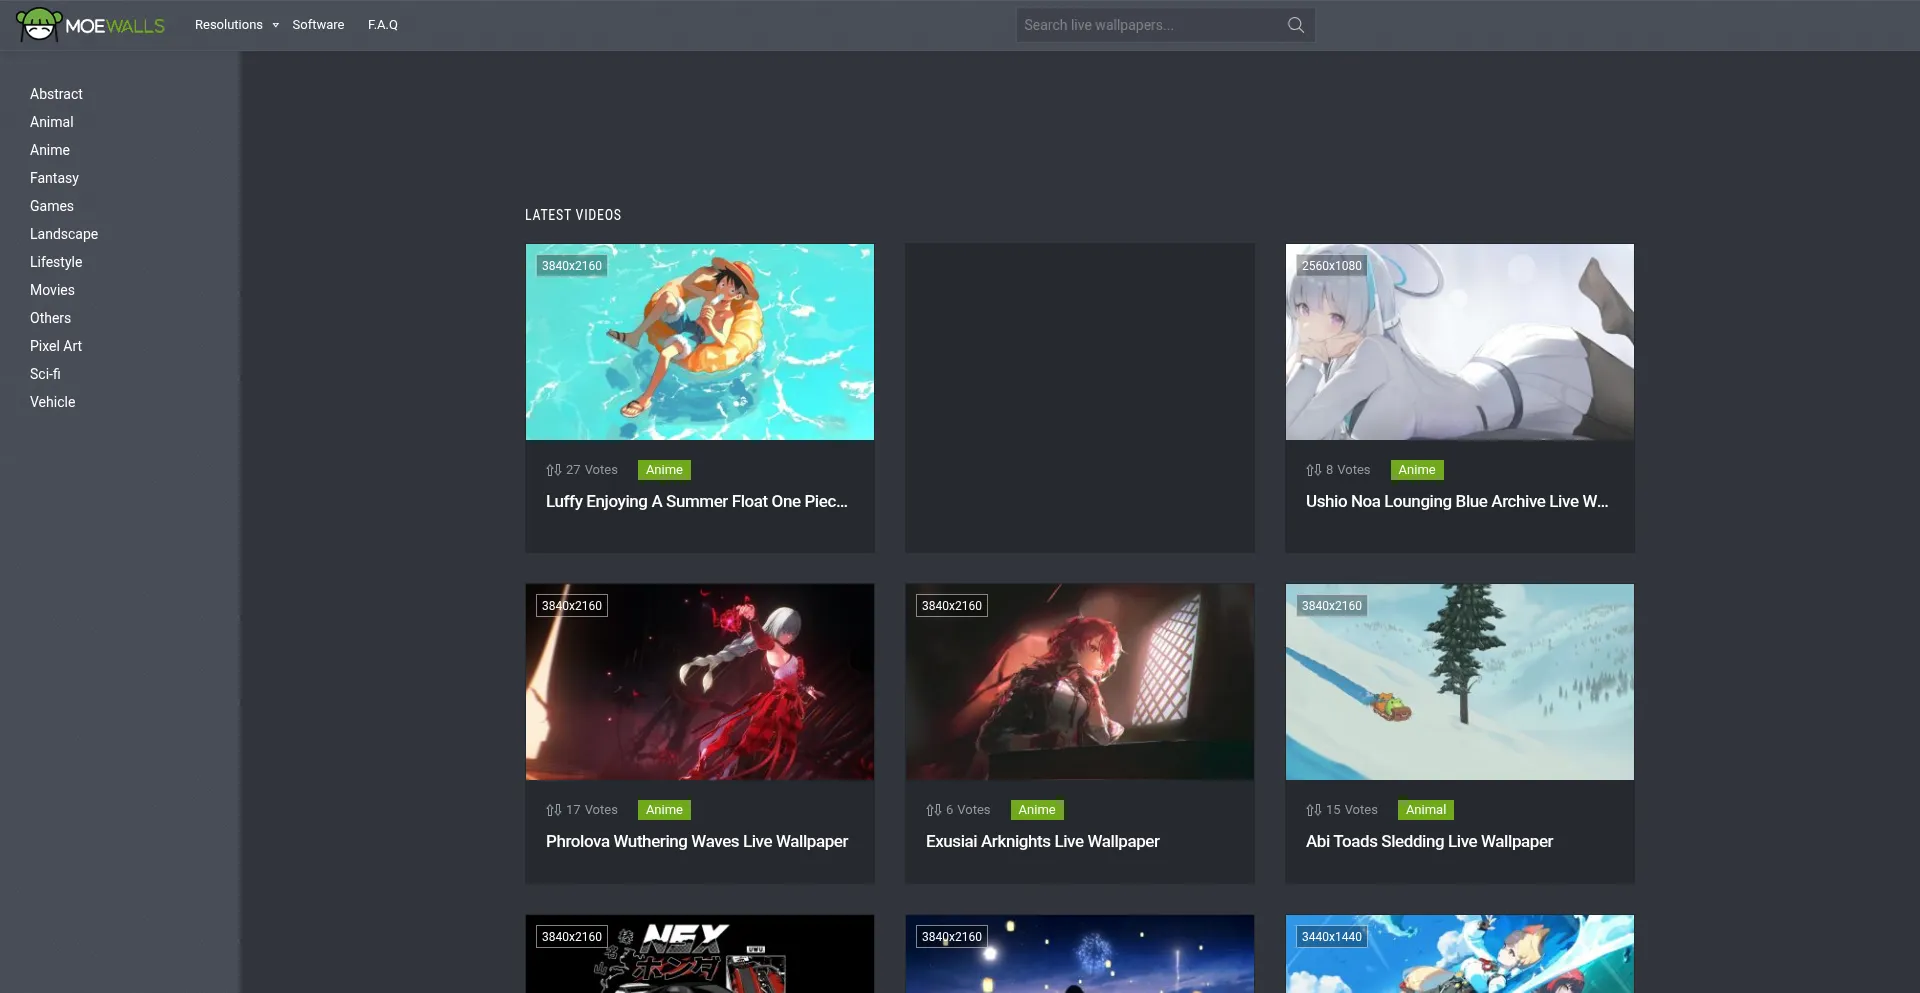Screen dimensions: 1920x993
Task: Click the MoeWalls logo
Action: (x=91, y=24)
